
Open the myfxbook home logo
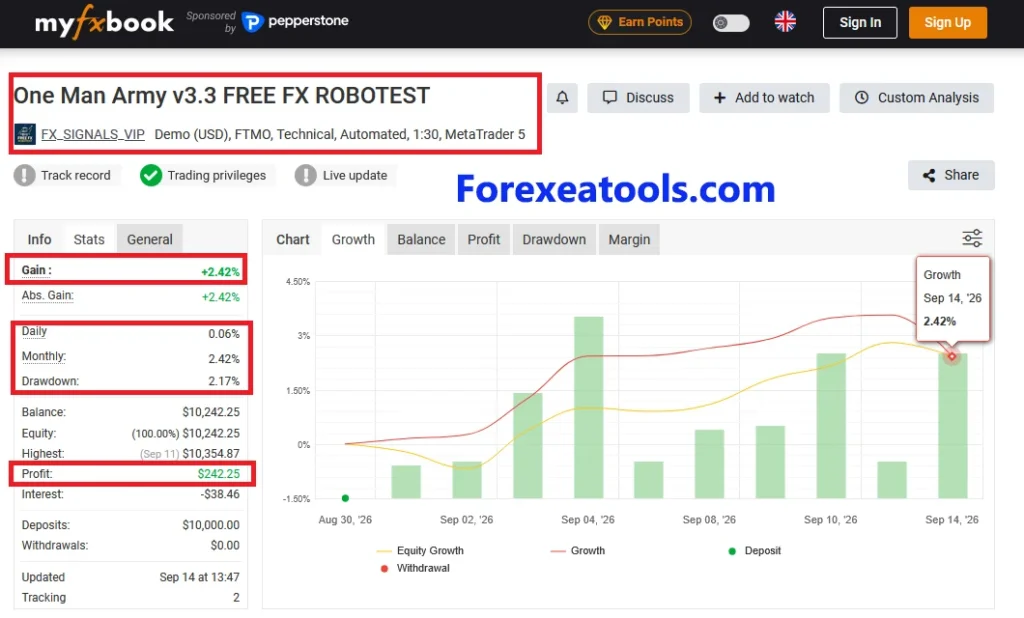click(104, 22)
